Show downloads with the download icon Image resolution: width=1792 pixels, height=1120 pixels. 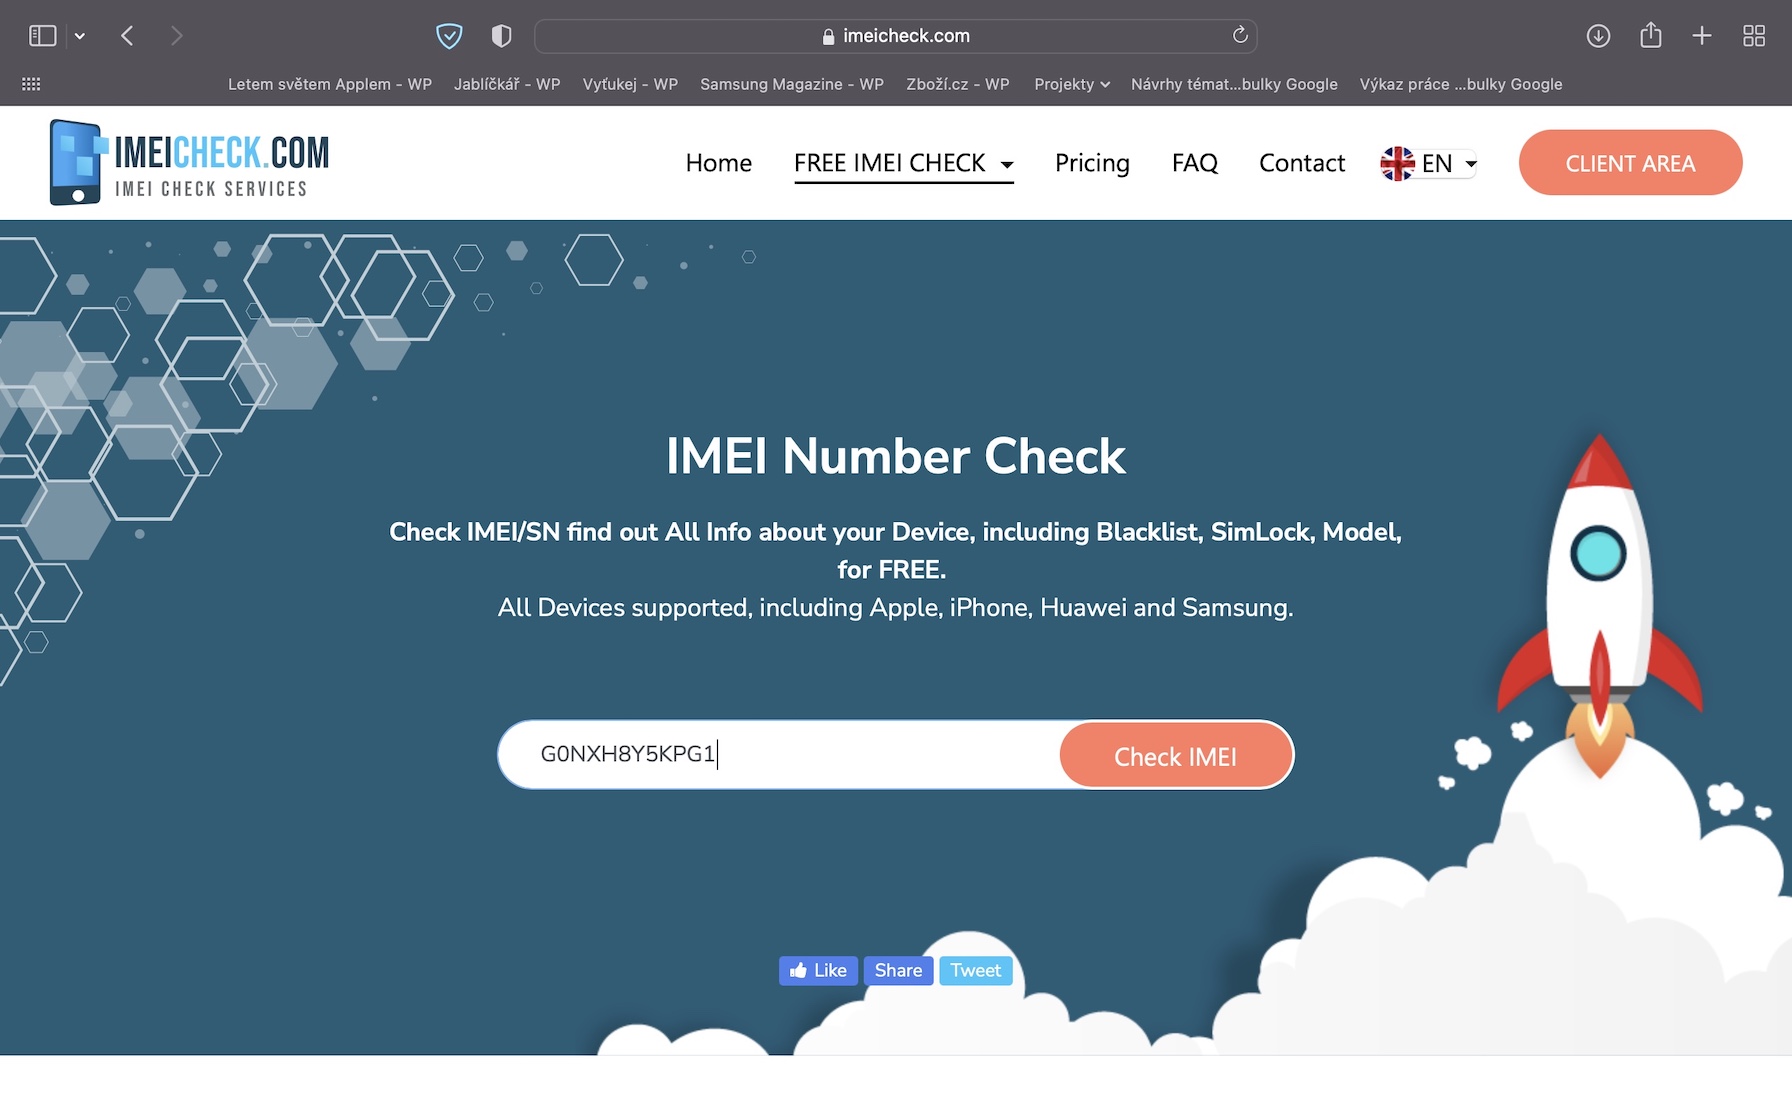tap(1598, 36)
